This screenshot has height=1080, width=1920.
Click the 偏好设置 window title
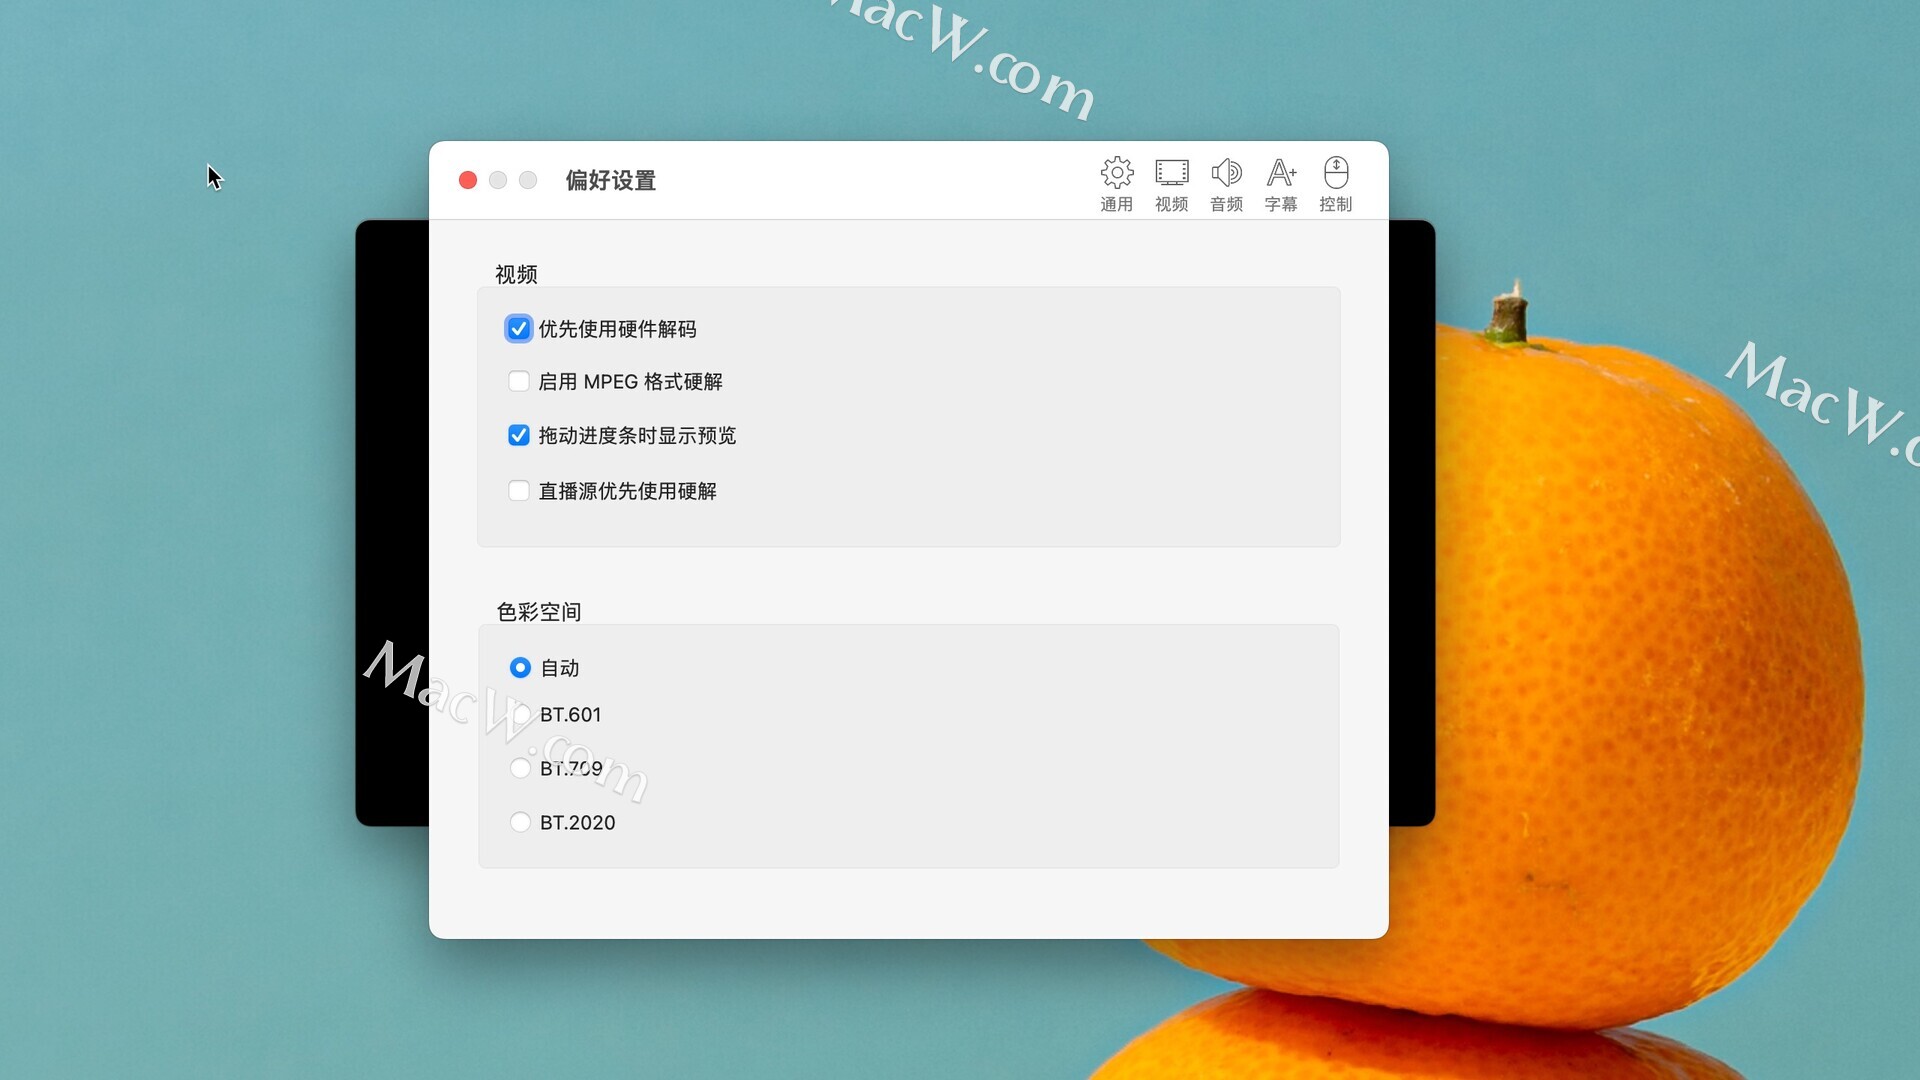[x=610, y=180]
